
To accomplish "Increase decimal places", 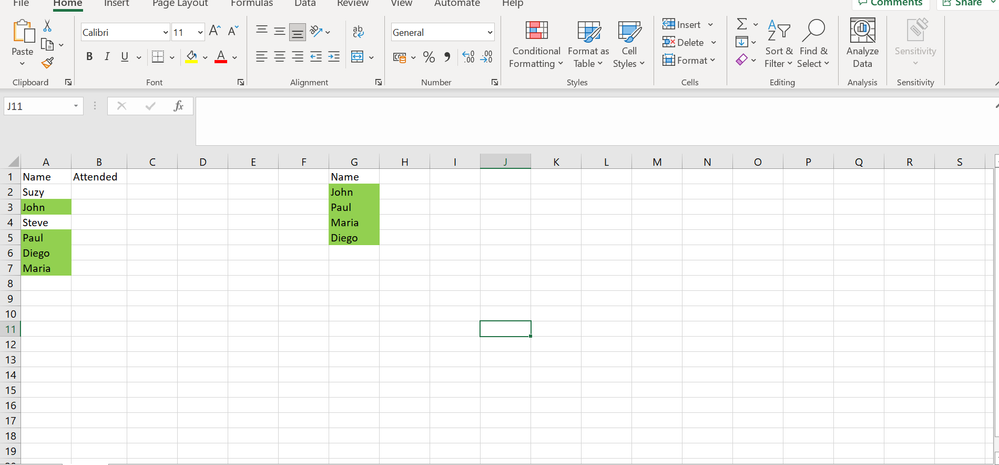I will (x=468, y=57).
